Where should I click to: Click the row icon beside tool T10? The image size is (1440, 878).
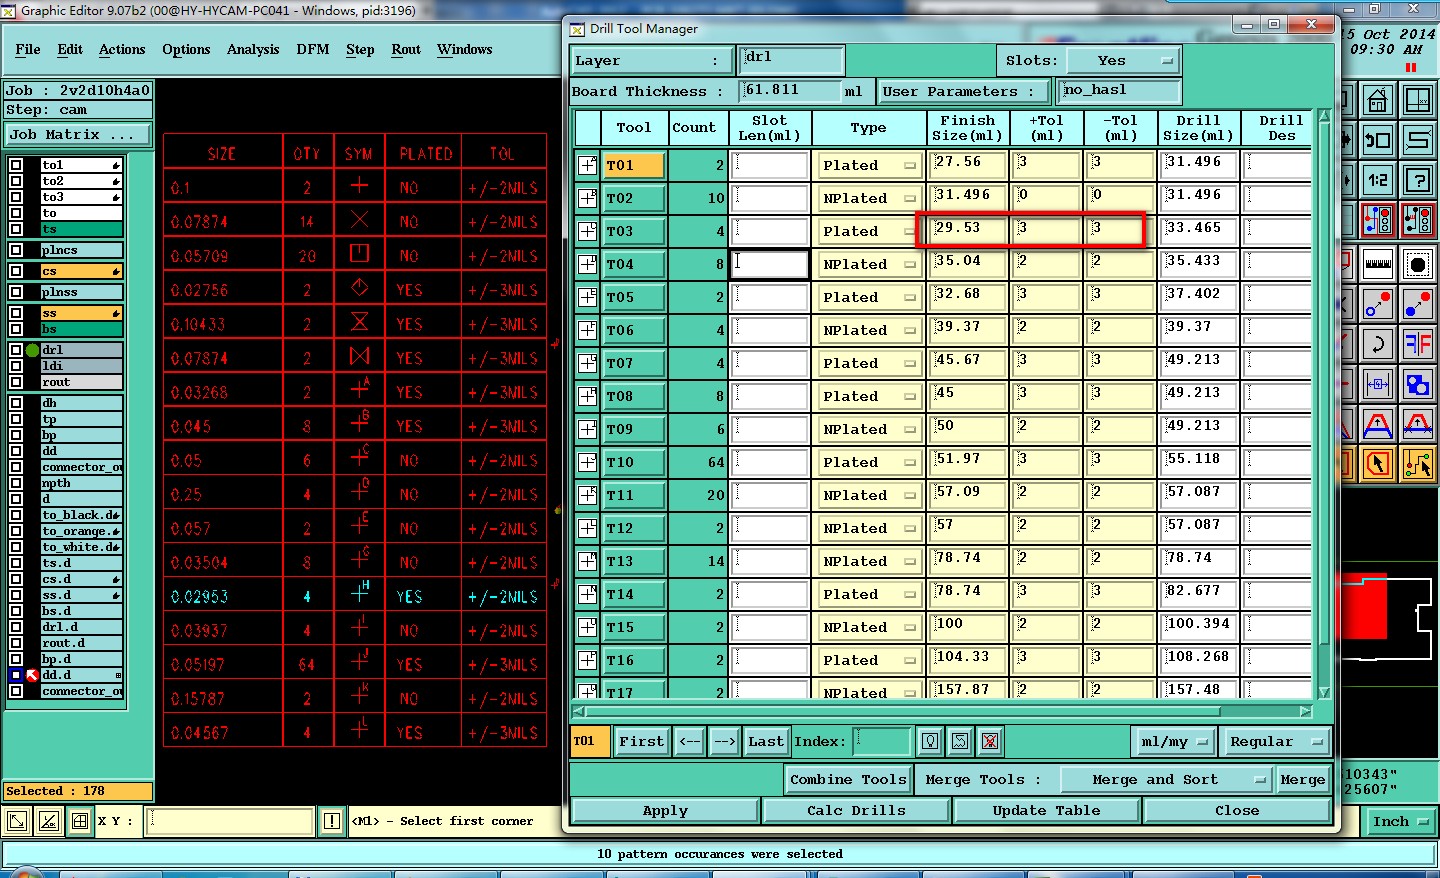tap(587, 462)
